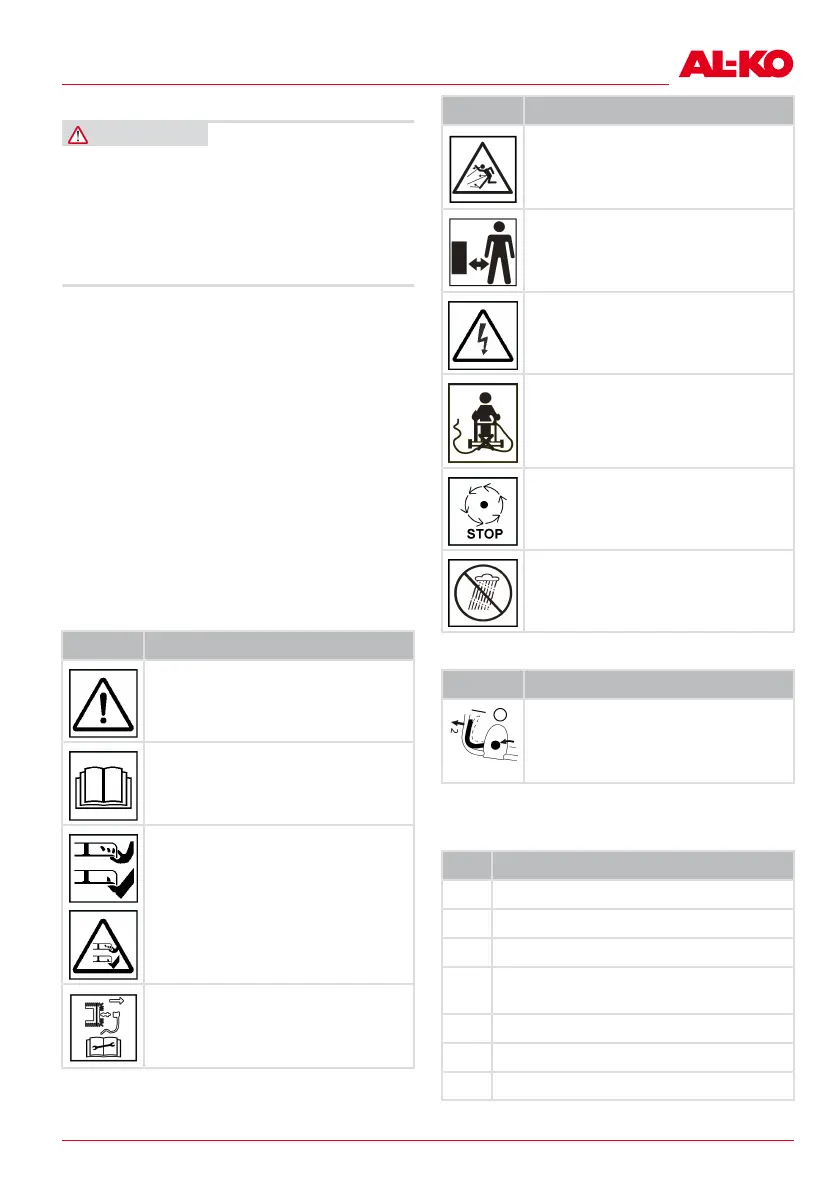Select the rotating blade STOP symbol

point(483,508)
